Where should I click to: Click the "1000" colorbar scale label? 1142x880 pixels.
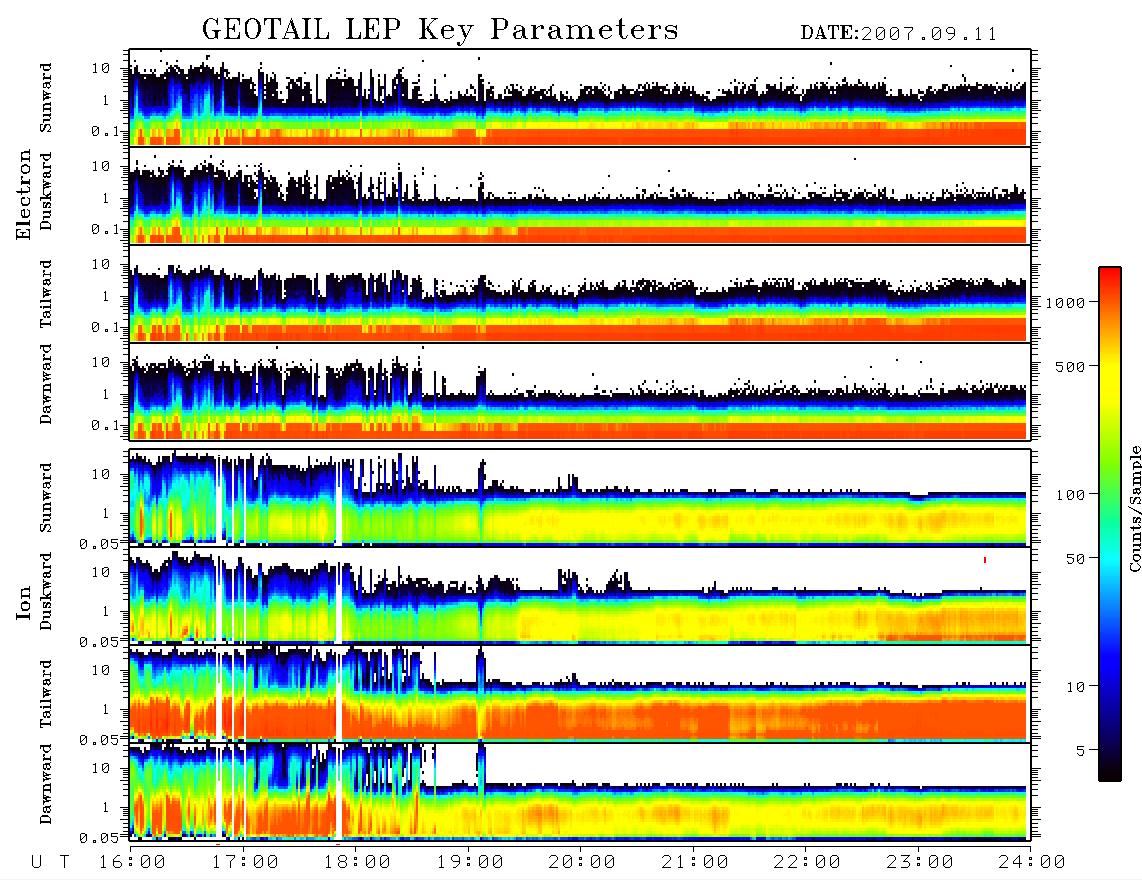coord(1065,303)
